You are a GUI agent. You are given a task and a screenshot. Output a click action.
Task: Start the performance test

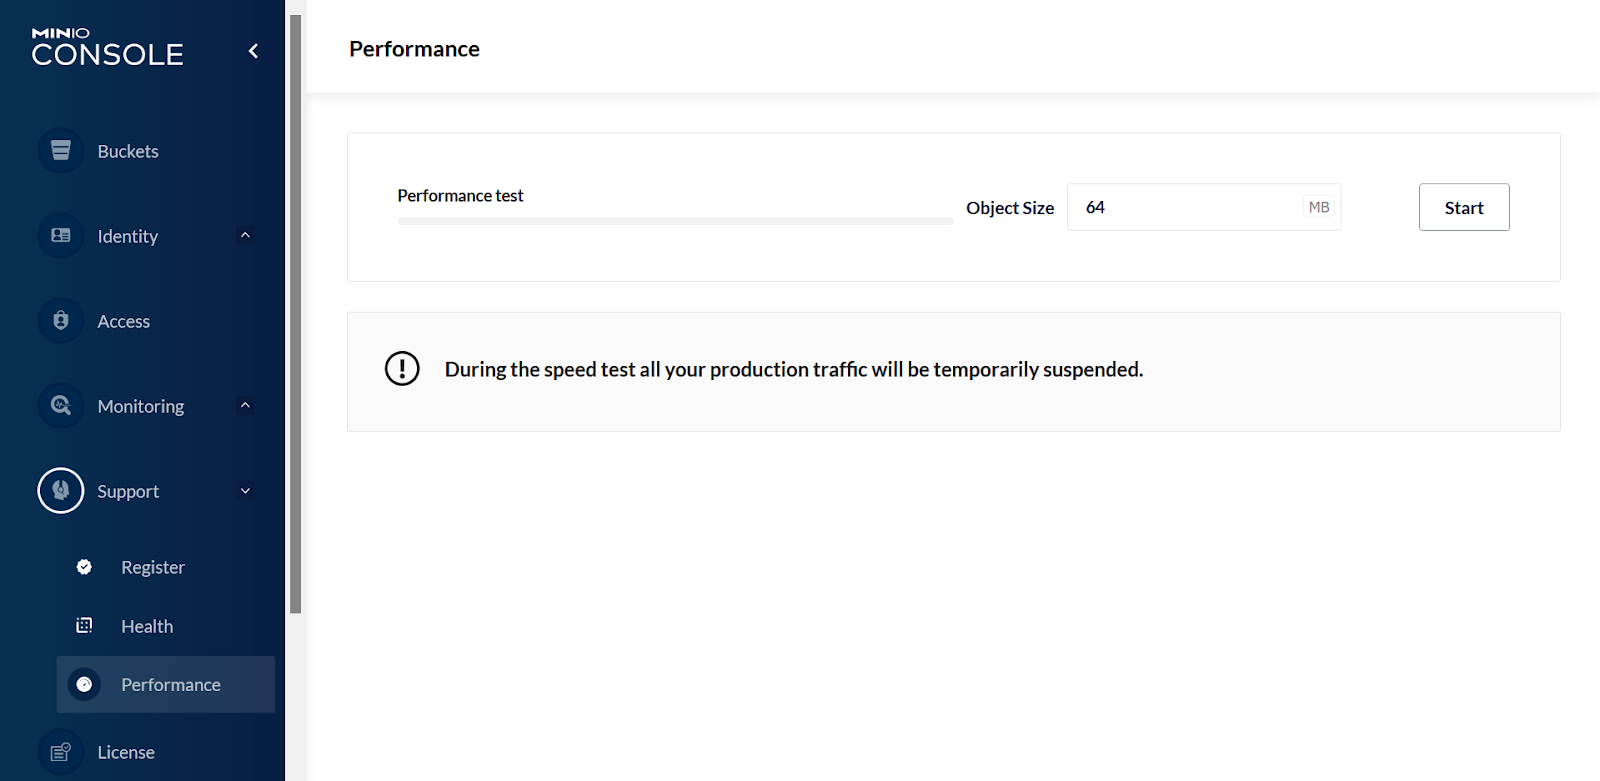pyautogui.click(x=1463, y=208)
